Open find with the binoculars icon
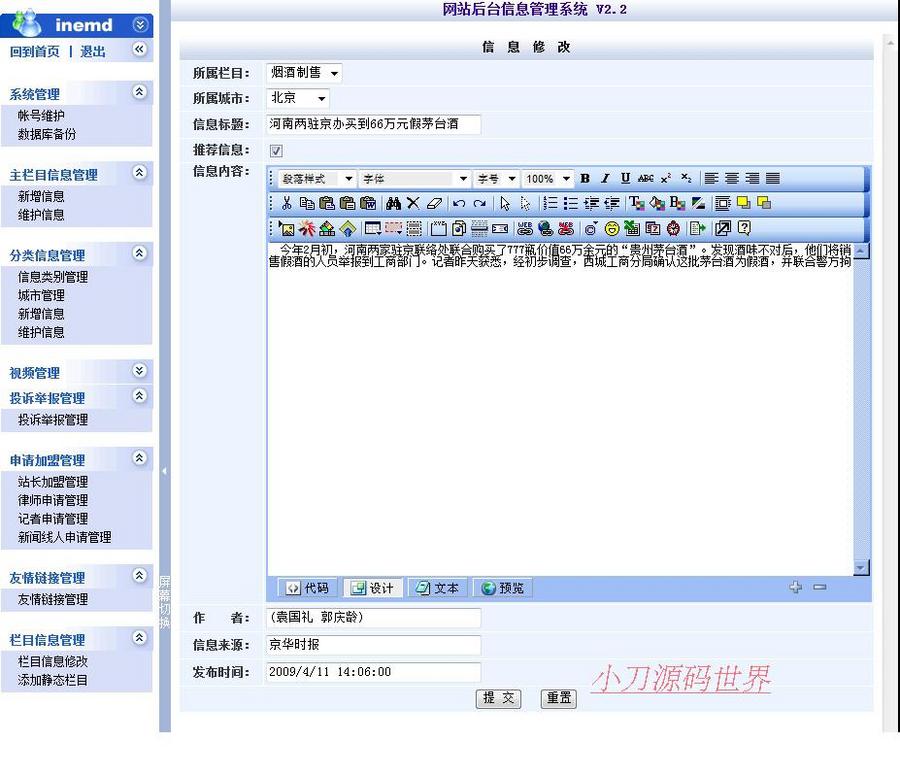This screenshot has width=900, height=774. point(393,203)
